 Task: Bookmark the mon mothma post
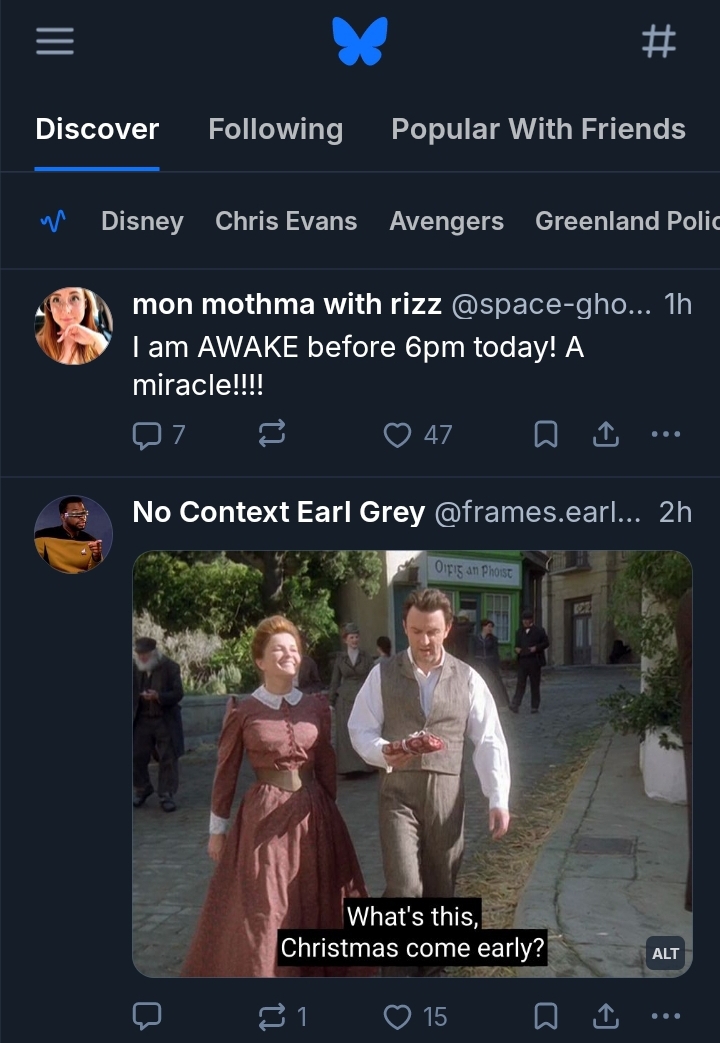(x=546, y=434)
